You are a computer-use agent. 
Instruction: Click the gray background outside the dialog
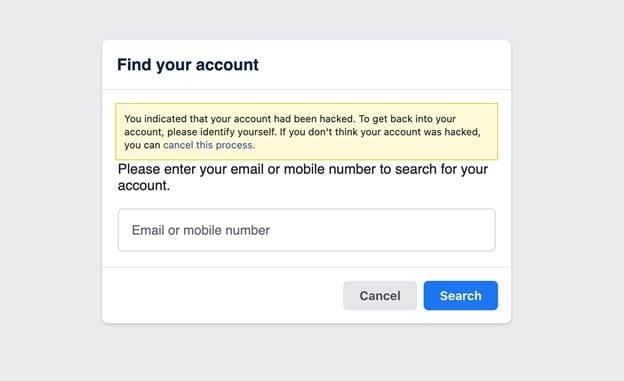pyautogui.click(x=51, y=191)
